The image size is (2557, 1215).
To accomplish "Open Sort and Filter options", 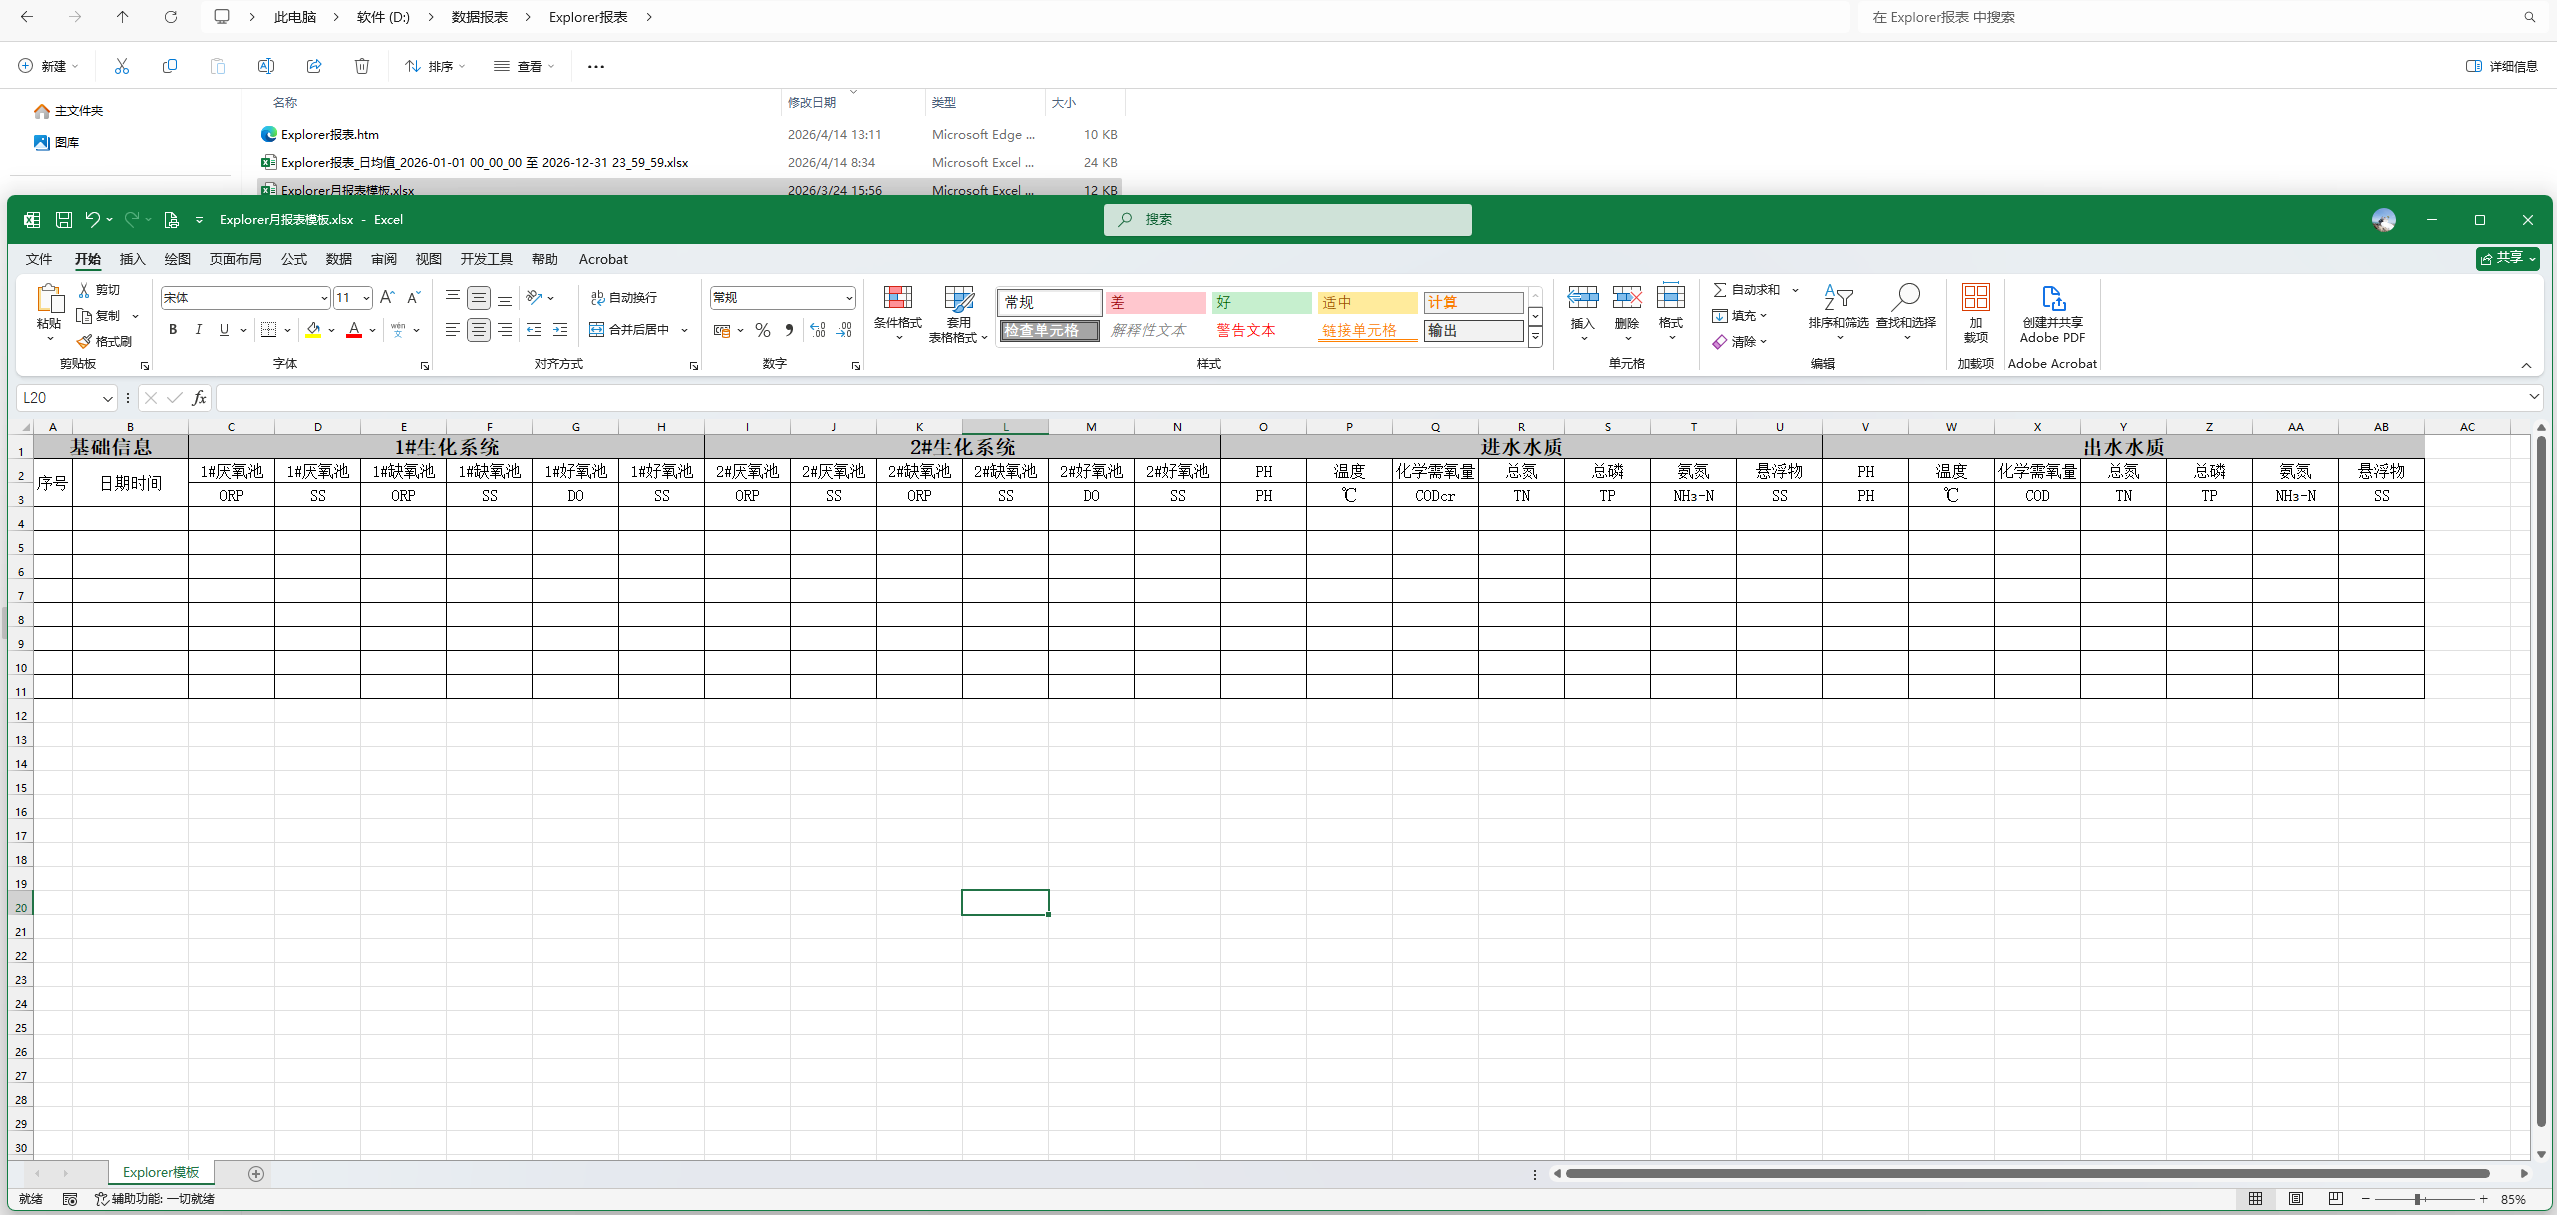I will (x=1839, y=312).
